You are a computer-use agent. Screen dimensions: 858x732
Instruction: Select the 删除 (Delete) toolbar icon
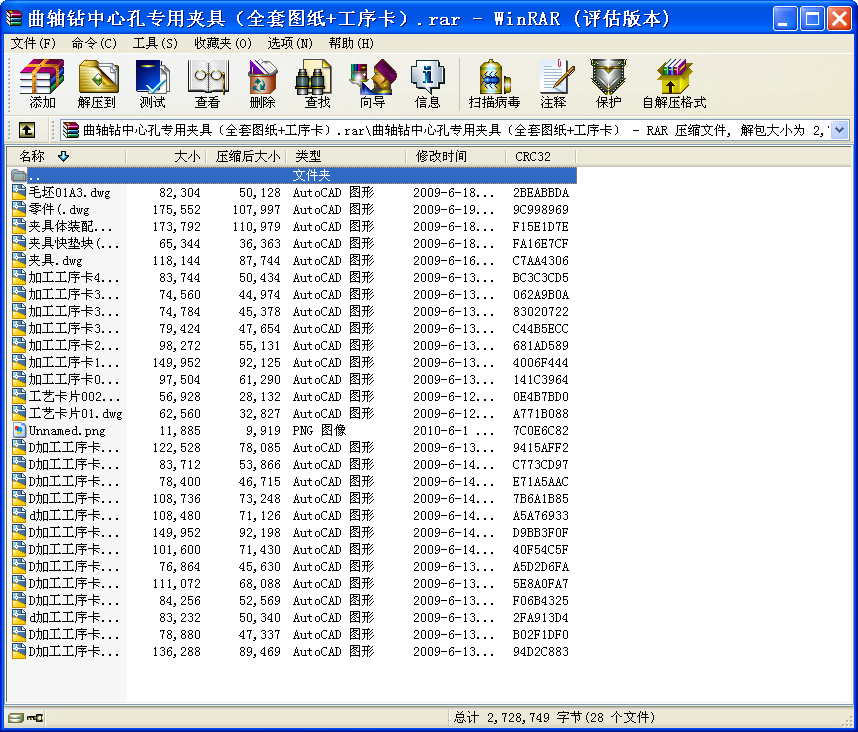point(262,83)
